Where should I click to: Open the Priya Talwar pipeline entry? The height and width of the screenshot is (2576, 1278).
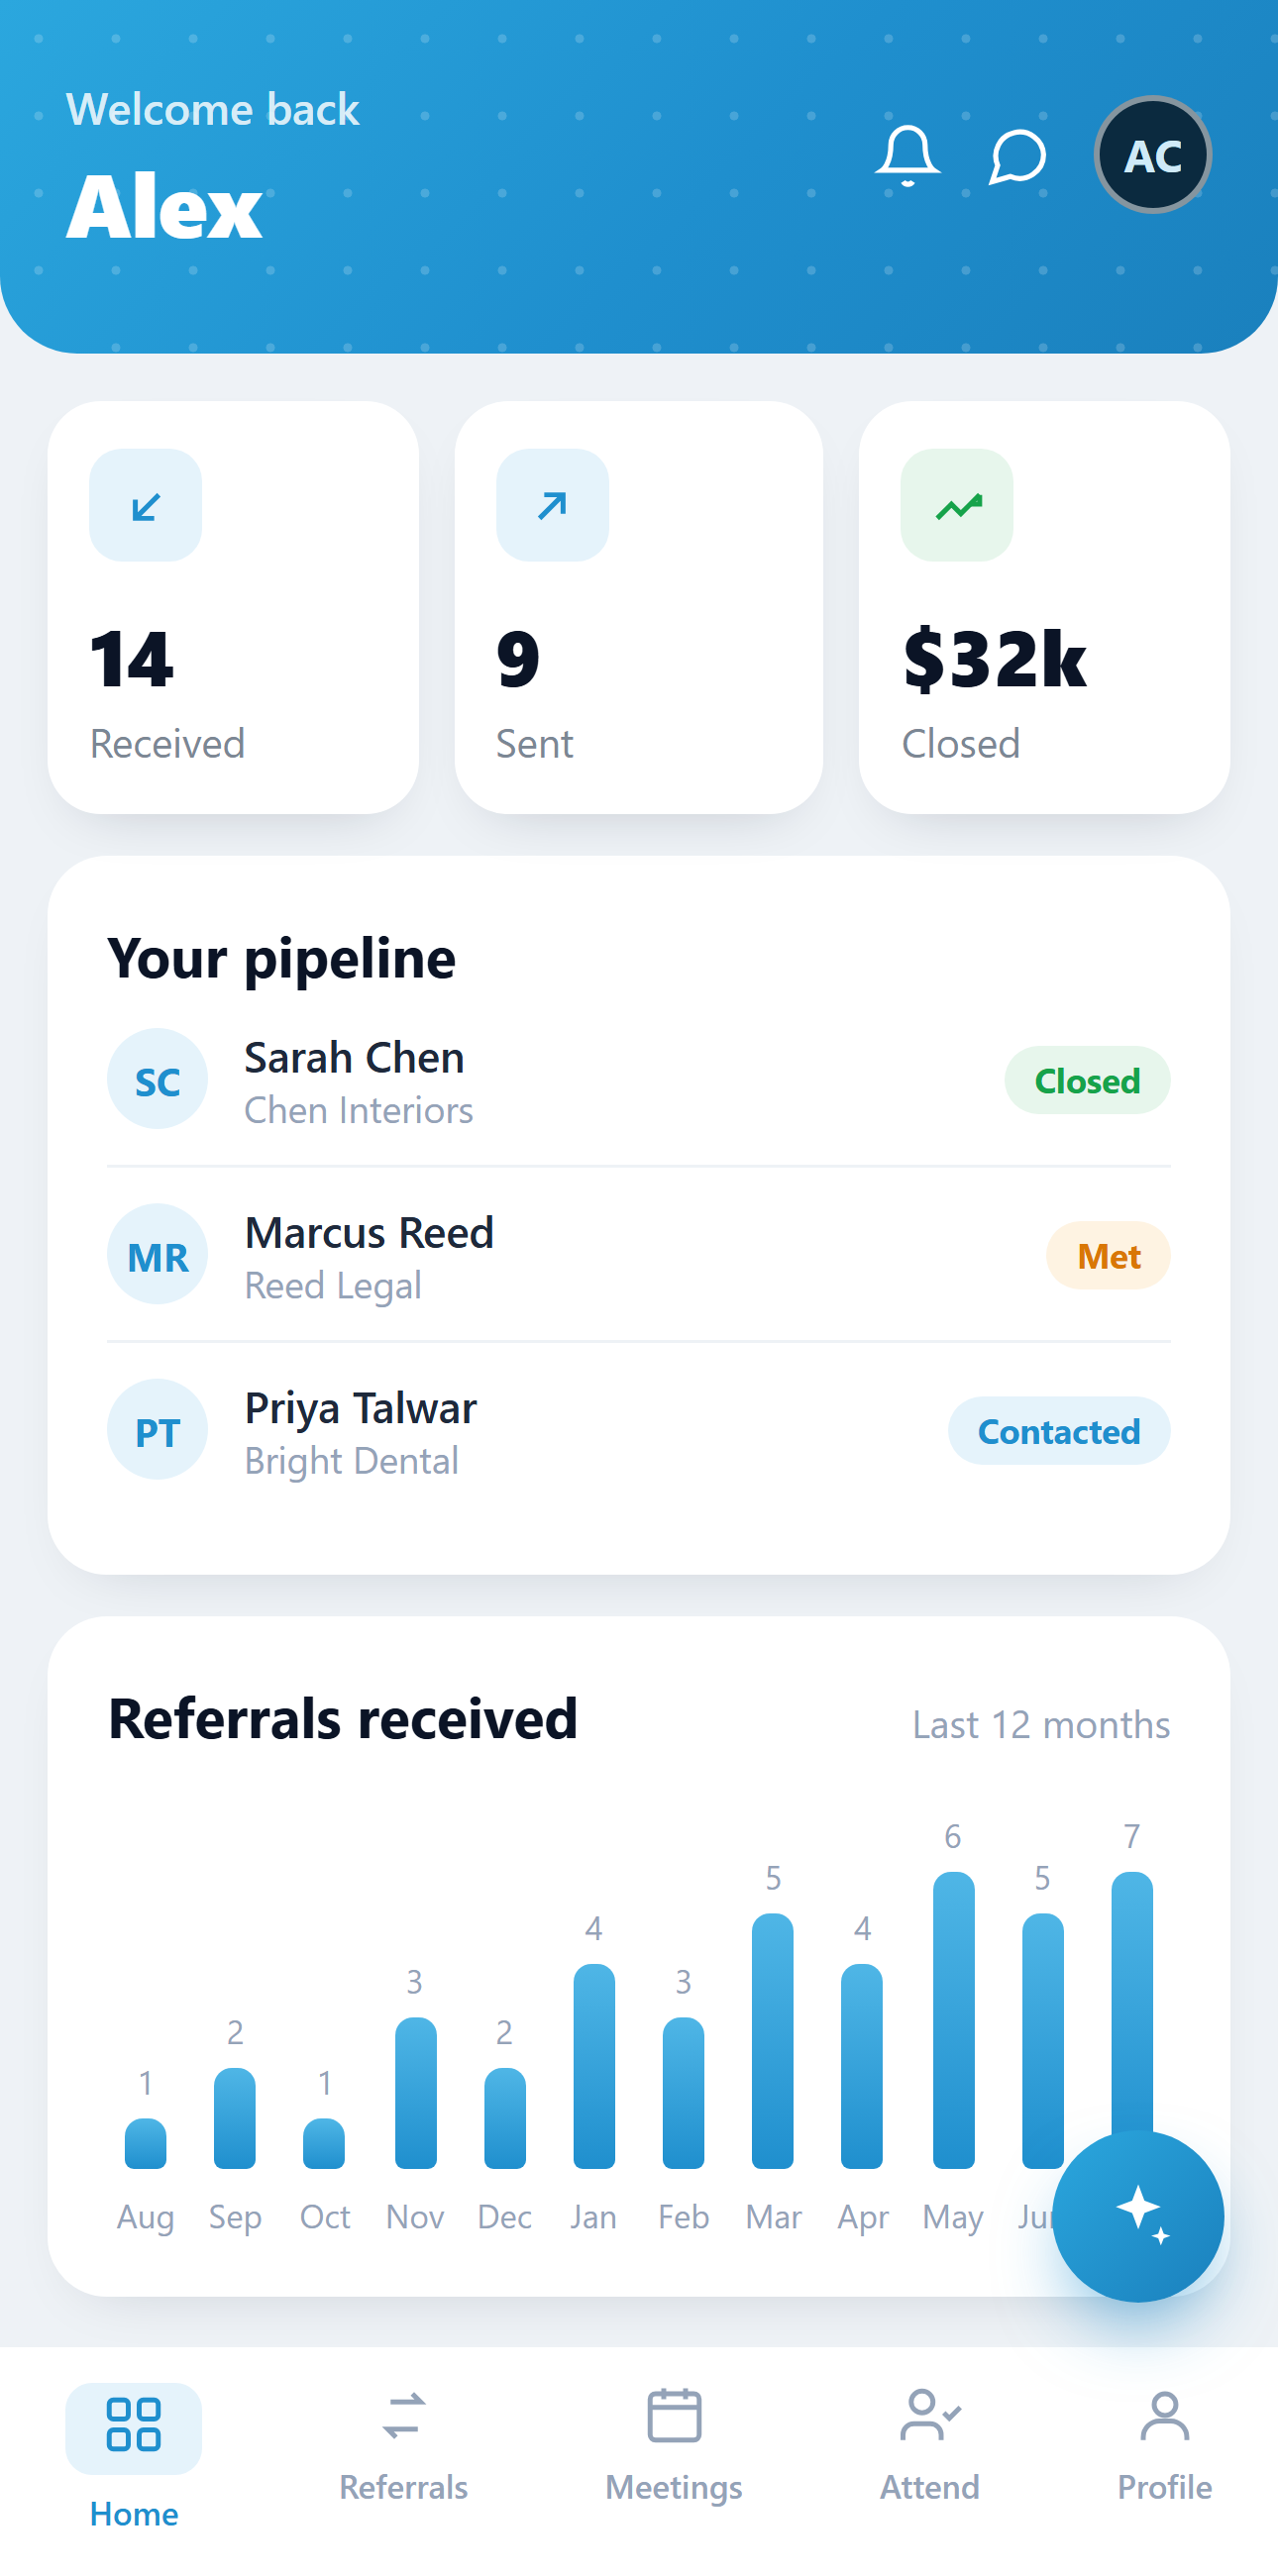pyautogui.click(x=639, y=1430)
